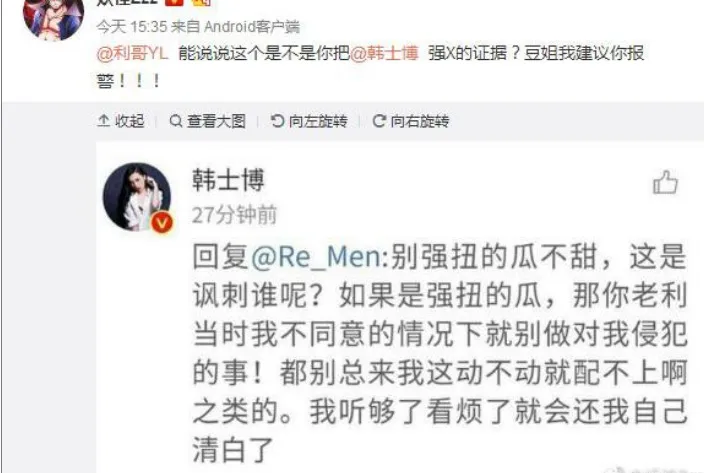Open the poster's profile avatar

53,18
